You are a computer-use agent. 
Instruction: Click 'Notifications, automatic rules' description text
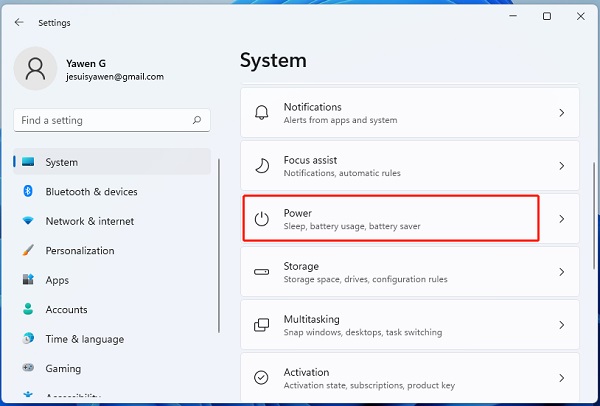[342, 173]
